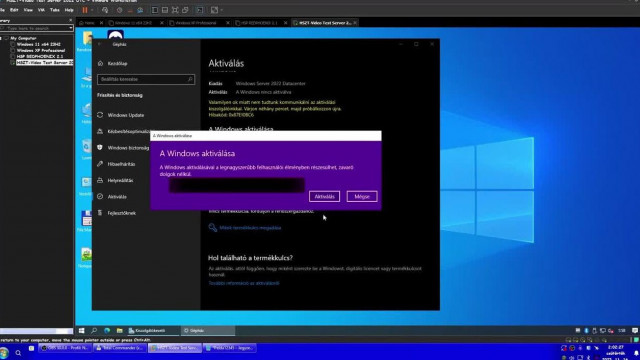
Task: Select HSP REDPHOENIX 2.1 in library
Action: click(40, 56)
